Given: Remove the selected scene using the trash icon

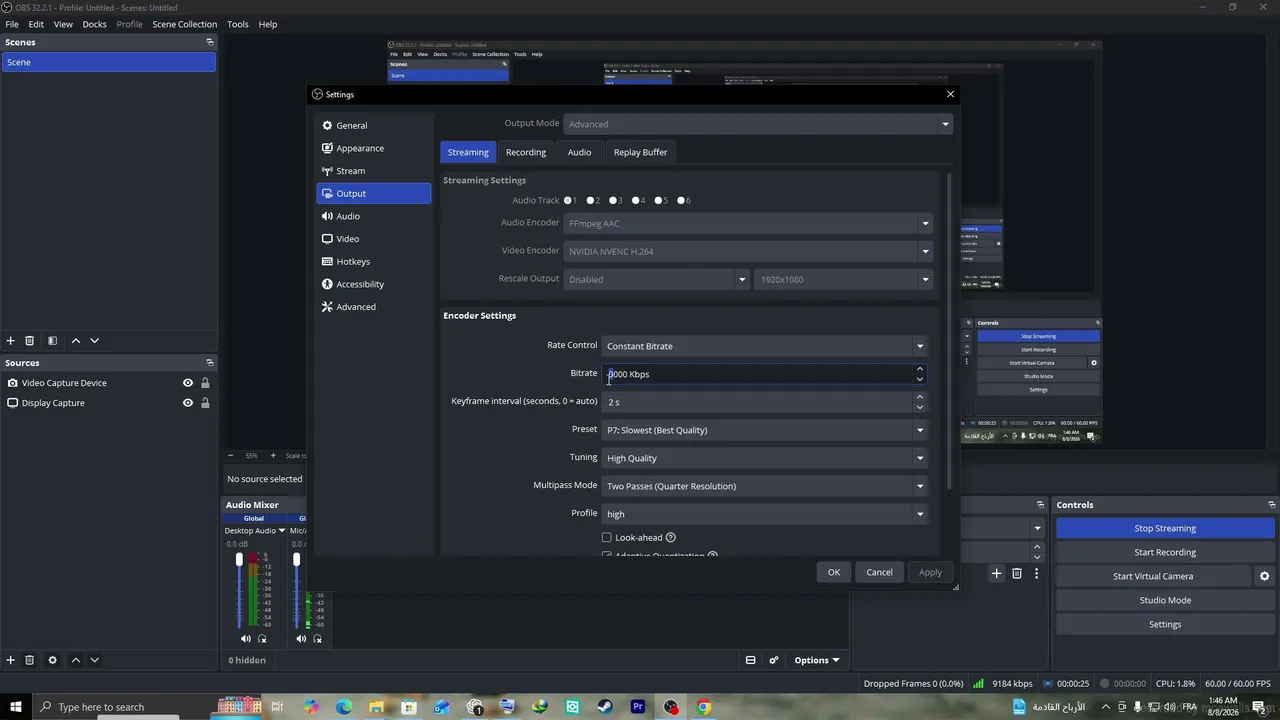Looking at the screenshot, I should [30, 341].
